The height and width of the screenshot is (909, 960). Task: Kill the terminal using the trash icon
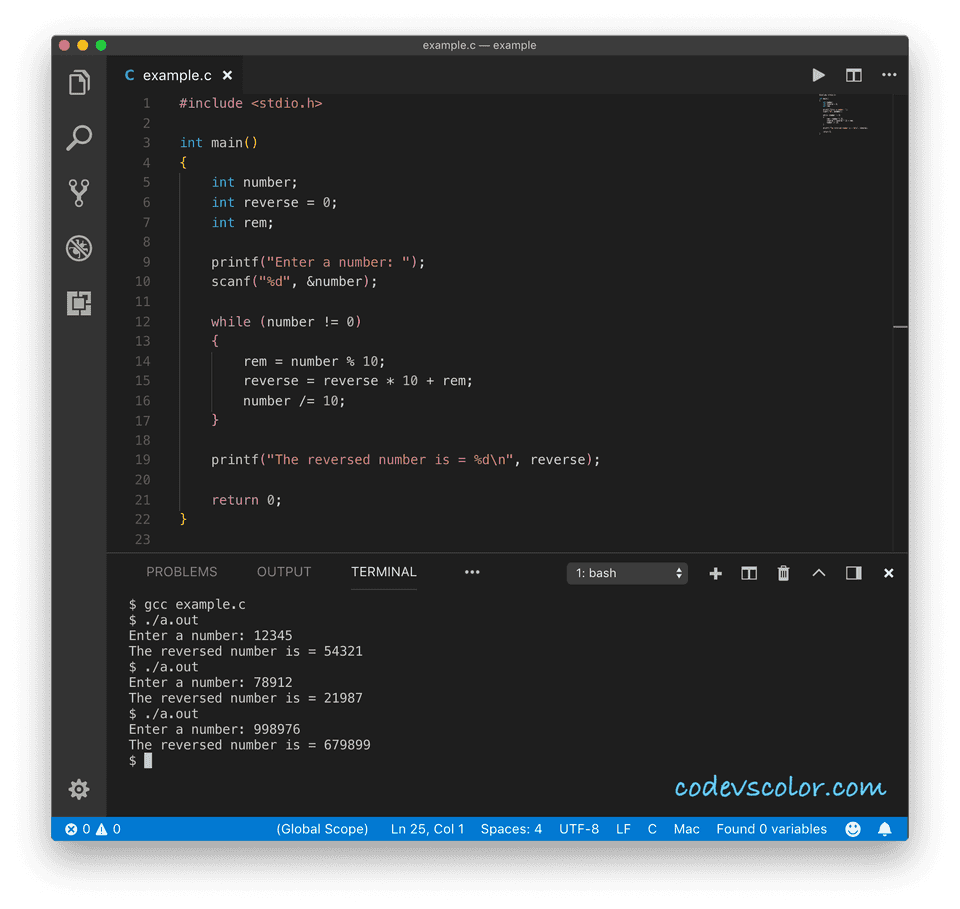pos(783,573)
